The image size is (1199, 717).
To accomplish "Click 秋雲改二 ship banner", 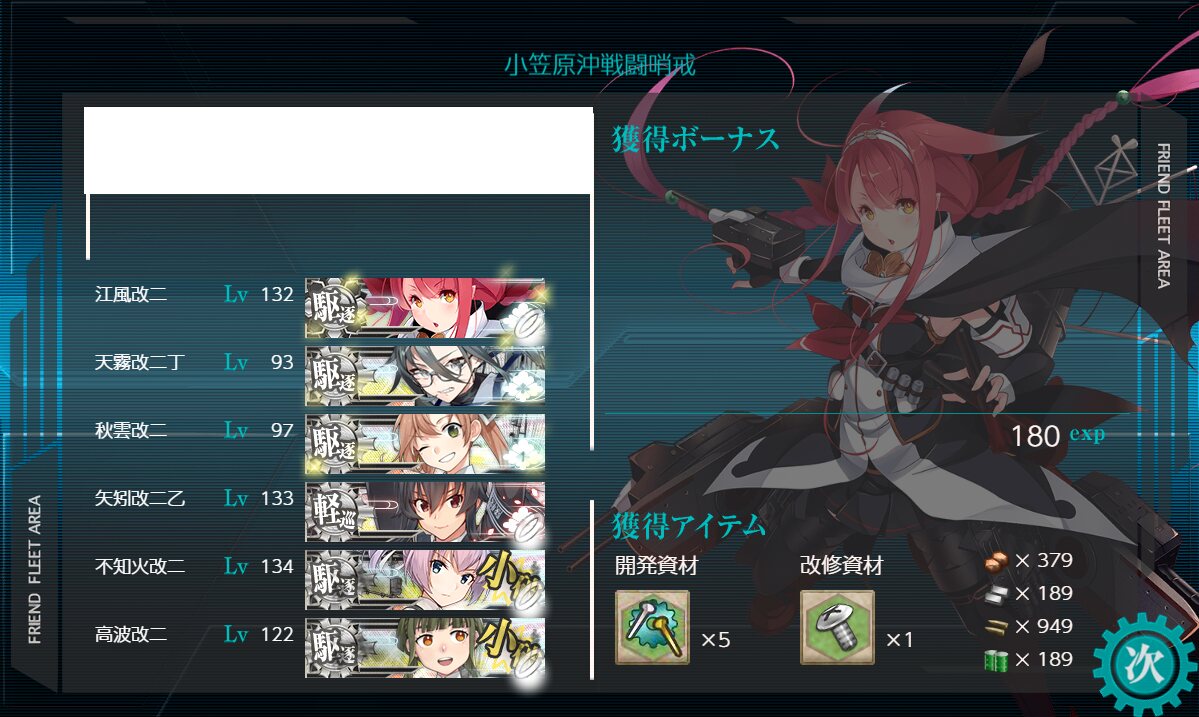I will pos(425,444).
